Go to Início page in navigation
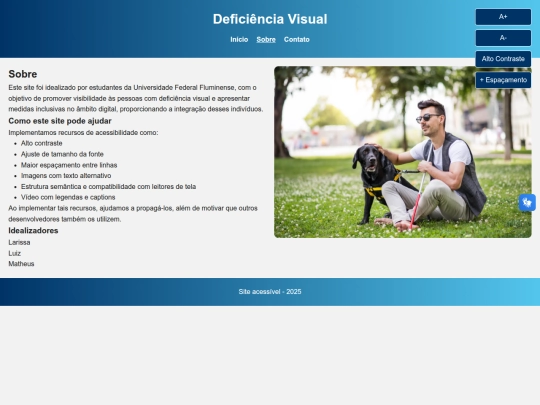 [x=239, y=40]
